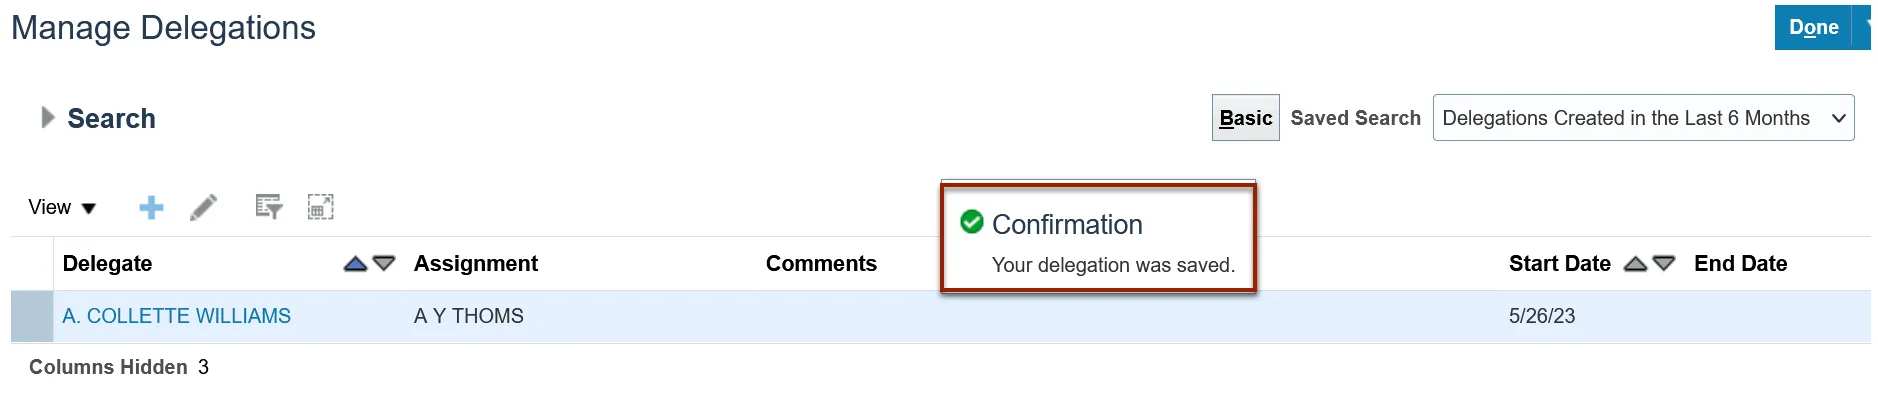Screen dimensions: 1878x399
Task: Click the pencil Edit delegation icon
Action: point(204,207)
